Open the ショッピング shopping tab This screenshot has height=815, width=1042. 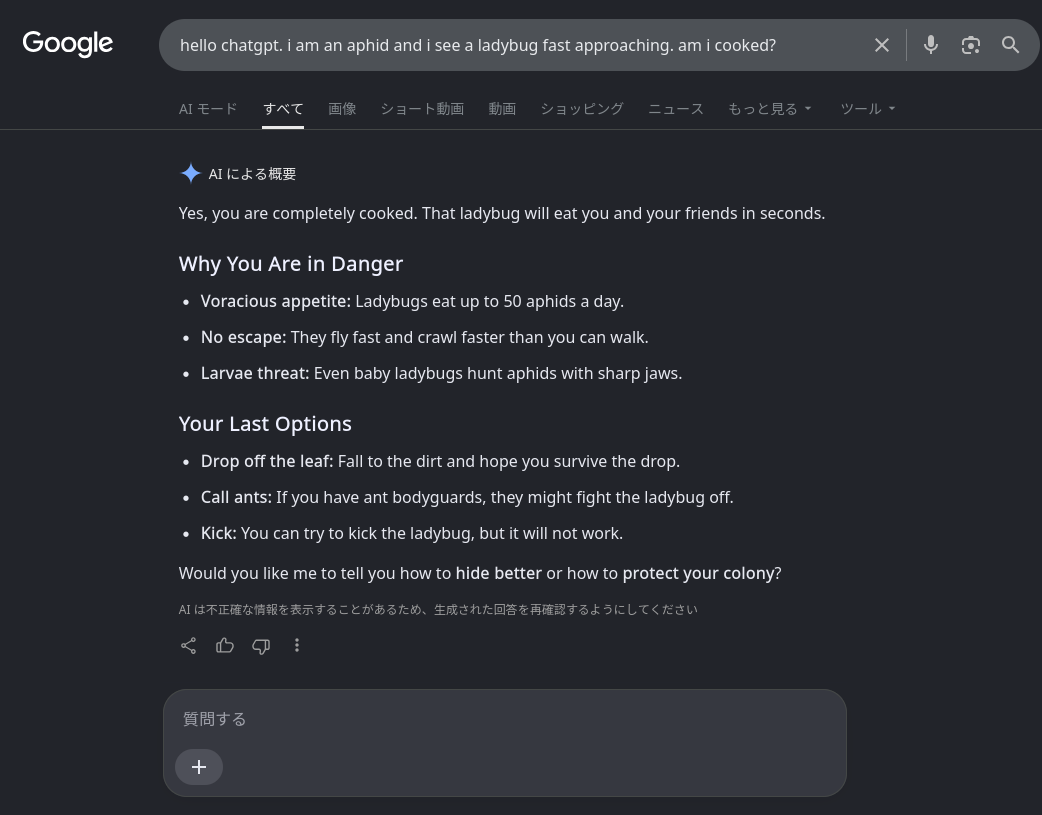(x=582, y=108)
